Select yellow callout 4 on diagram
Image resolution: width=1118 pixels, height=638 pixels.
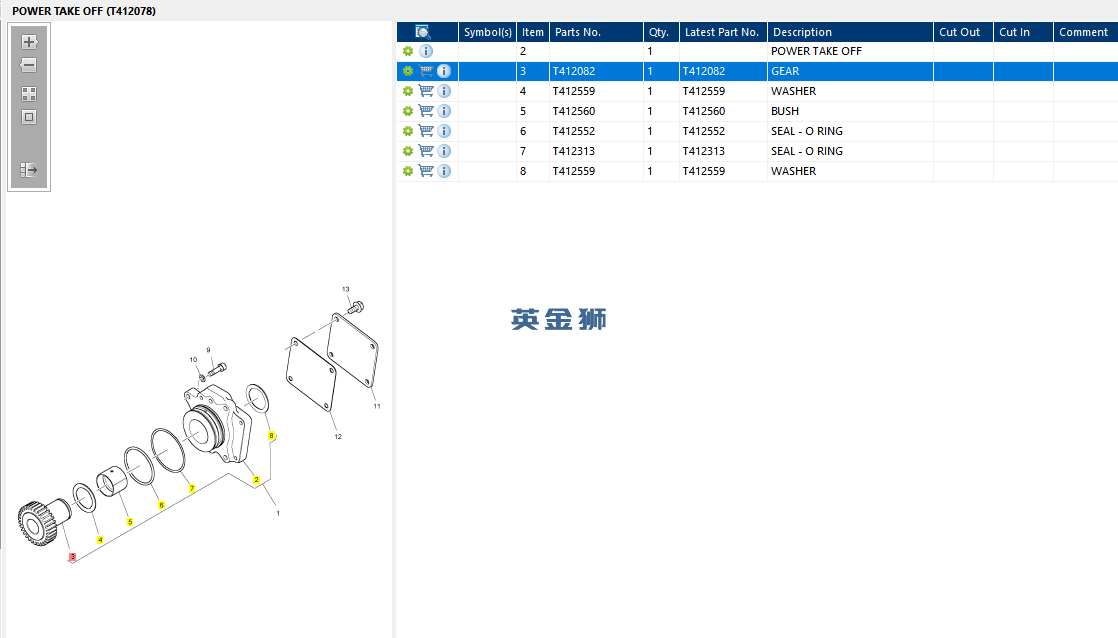tap(100, 540)
